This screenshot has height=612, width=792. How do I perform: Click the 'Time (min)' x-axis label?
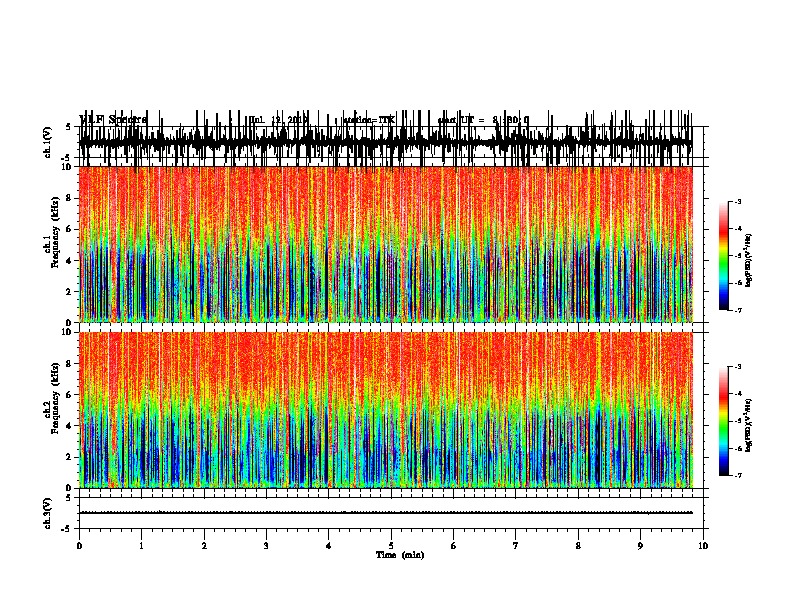pos(400,555)
